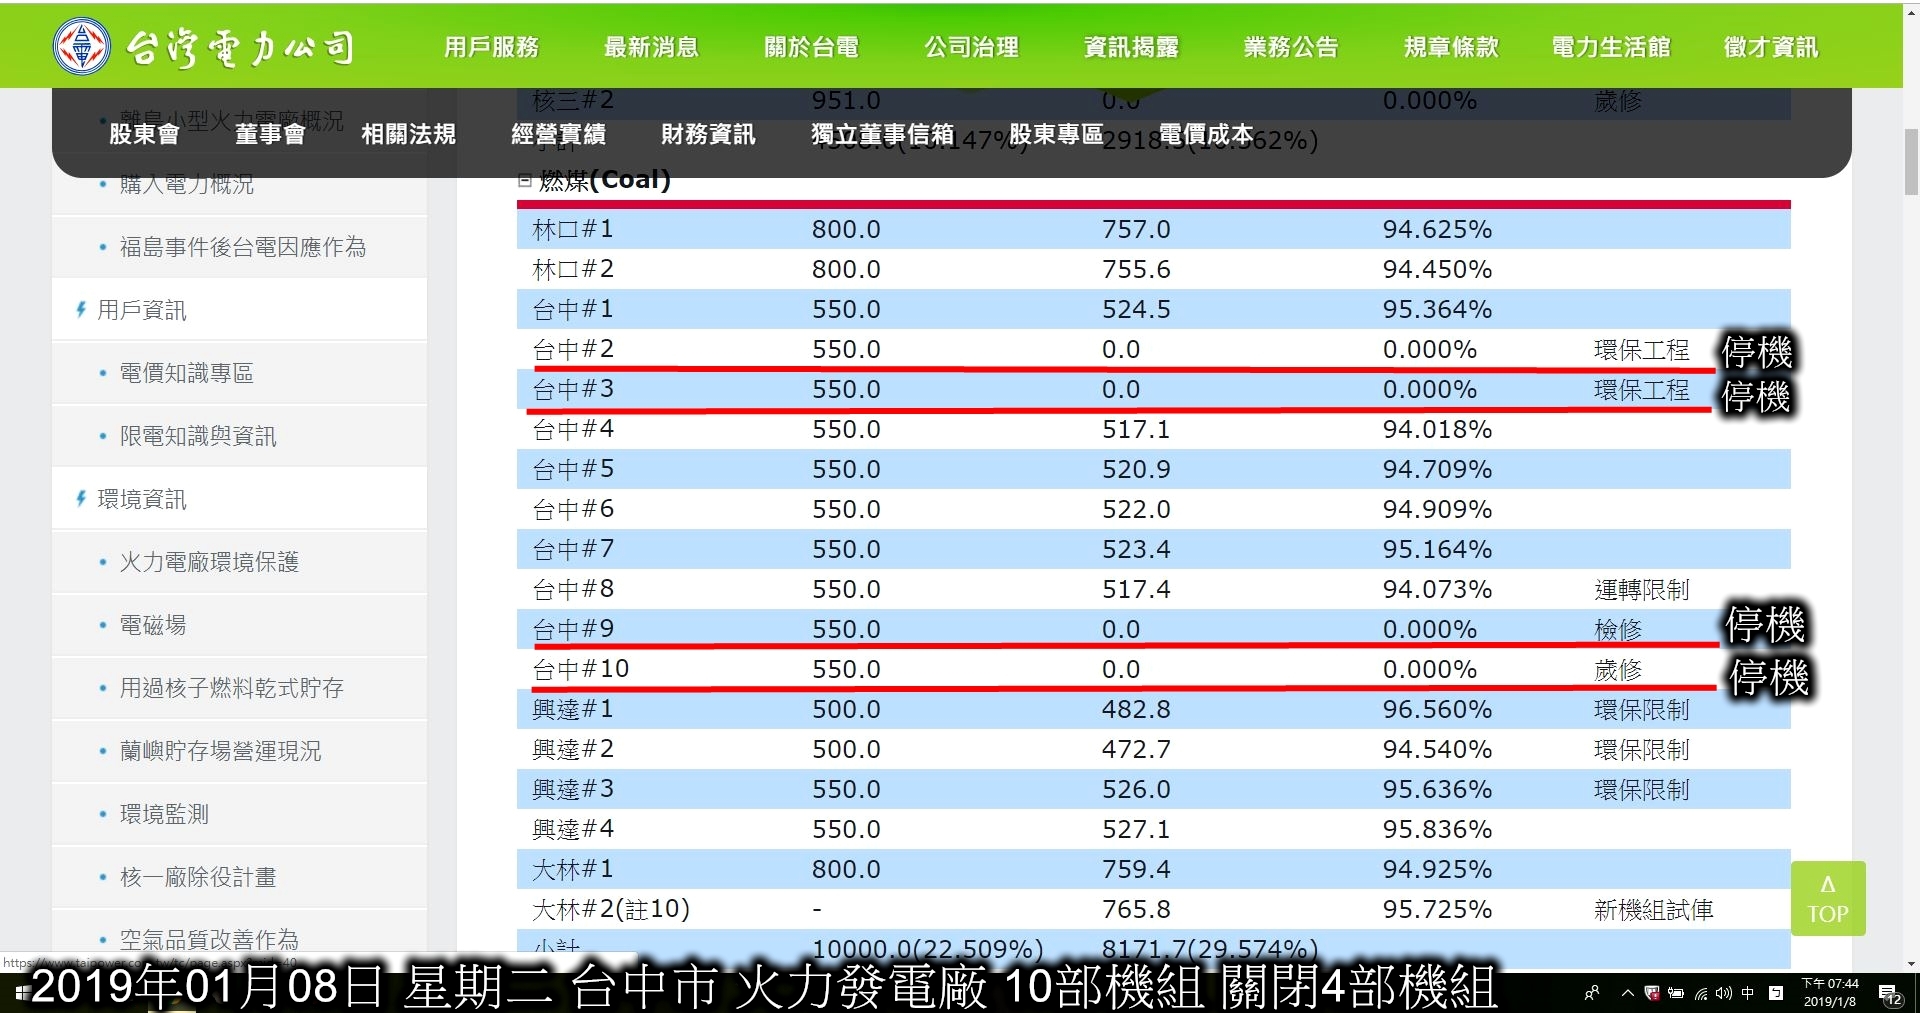Expand the 用戶資訊 sidebar section
Image resolution: width=1920 pixels, height=1013 pixels.
(141, 310)
